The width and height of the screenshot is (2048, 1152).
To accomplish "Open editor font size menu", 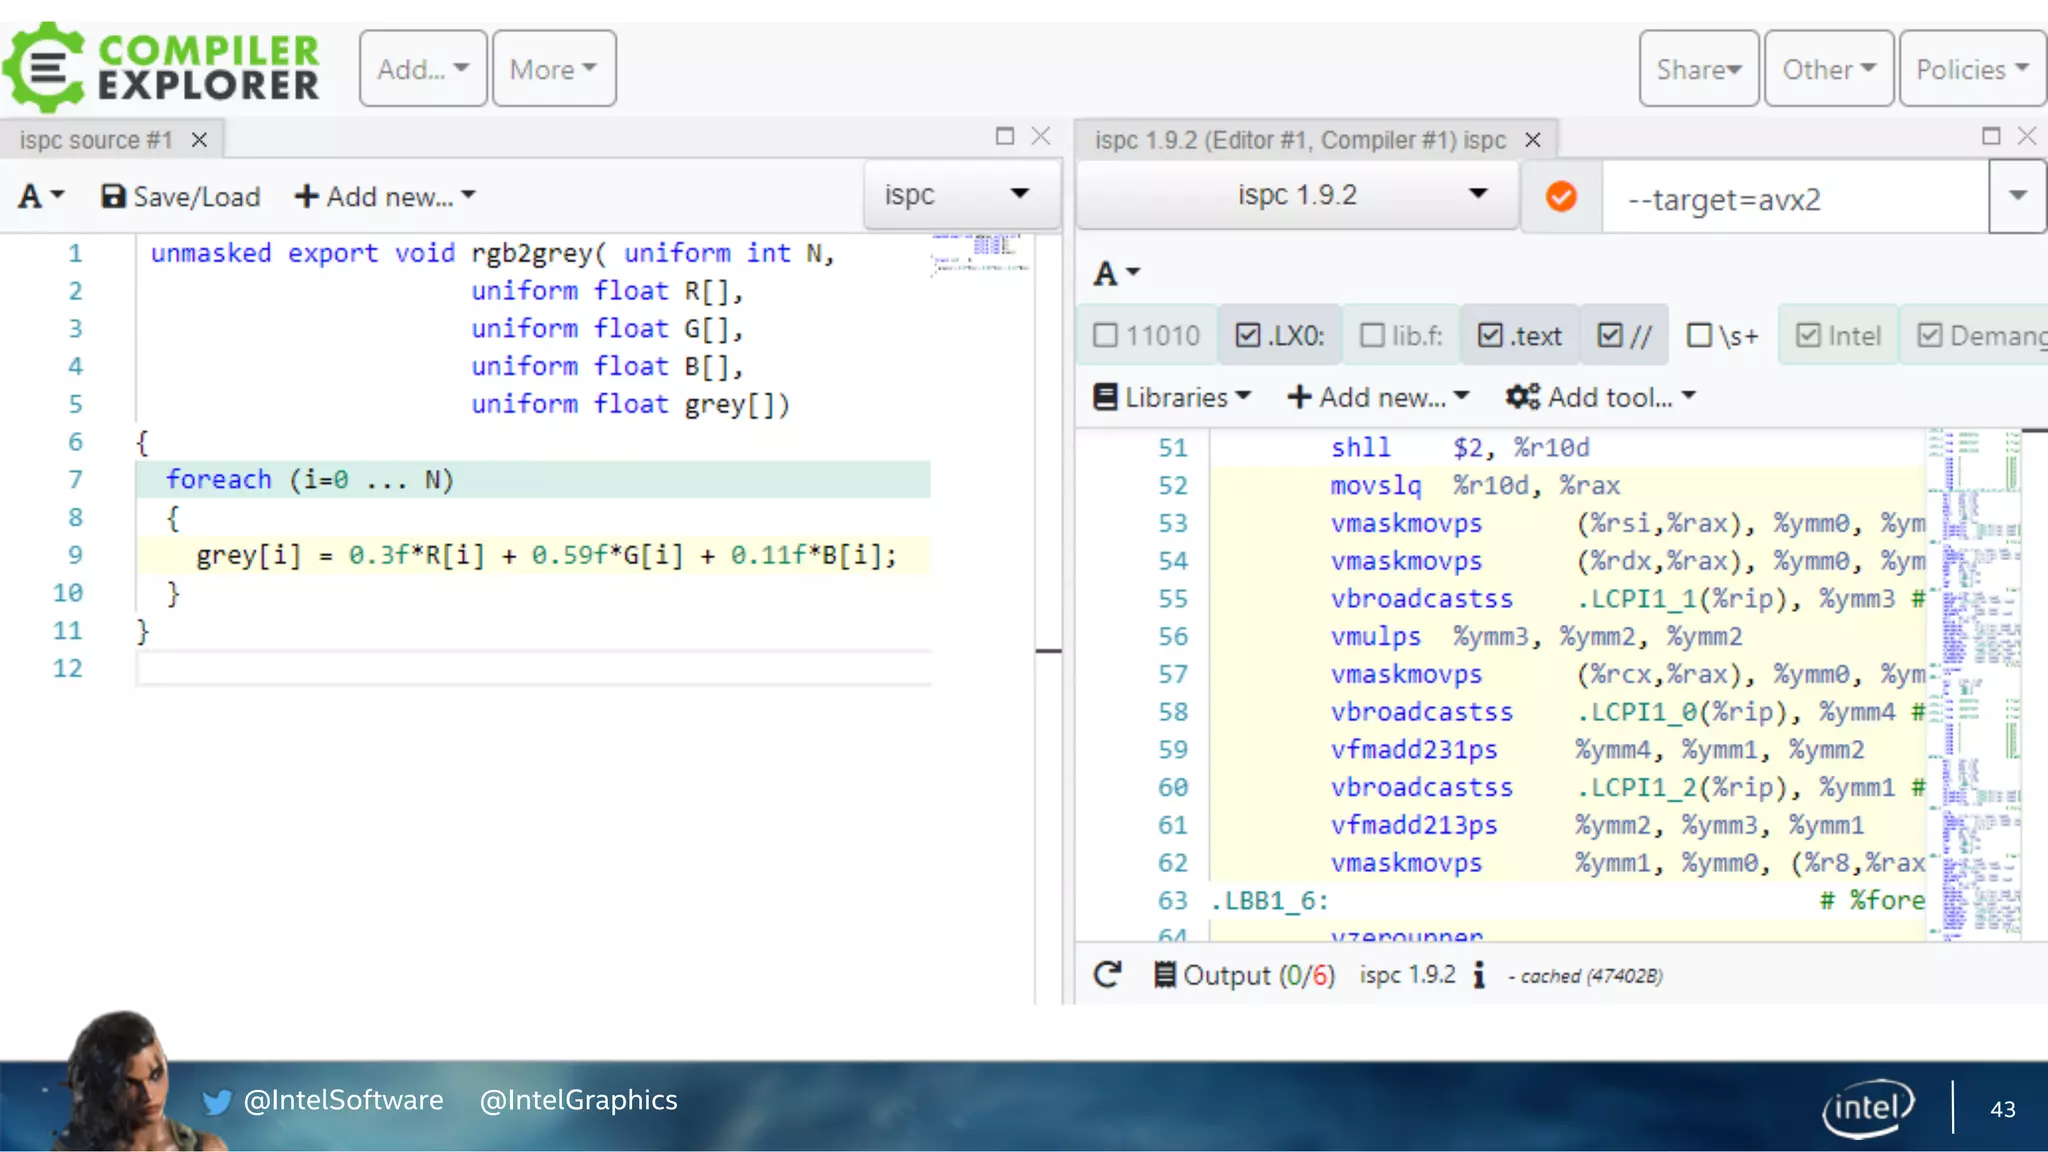I will (41, 196).
